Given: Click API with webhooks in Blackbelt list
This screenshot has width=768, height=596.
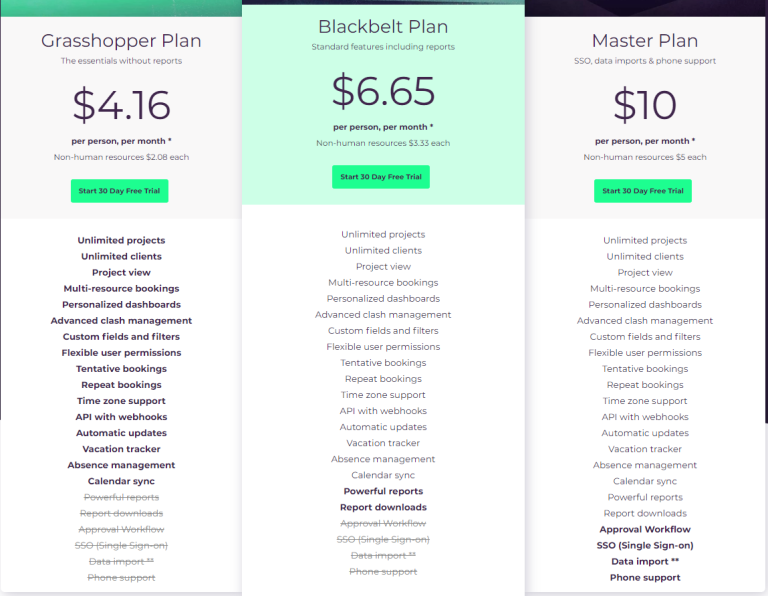Looking at the screenshot, I should click(383, 411).
